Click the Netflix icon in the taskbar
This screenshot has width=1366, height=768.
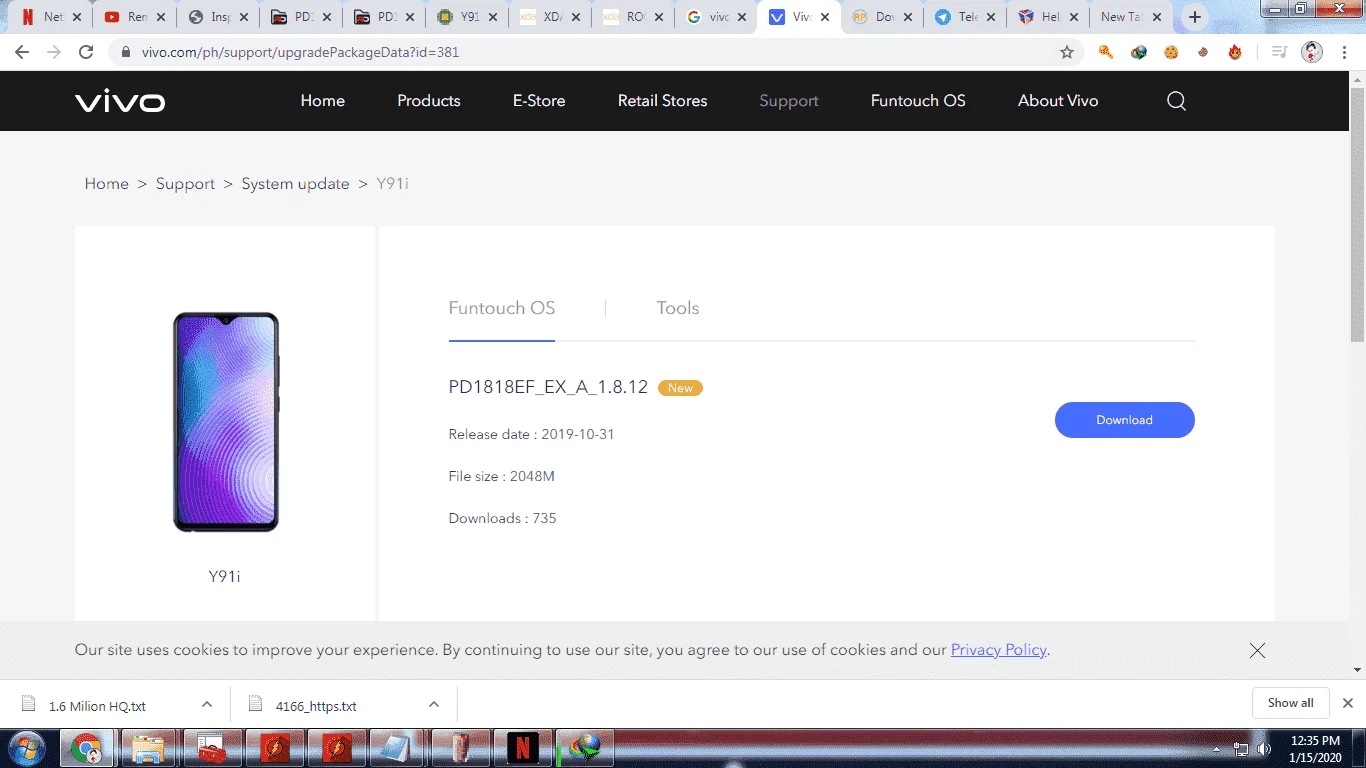[522, 747]
